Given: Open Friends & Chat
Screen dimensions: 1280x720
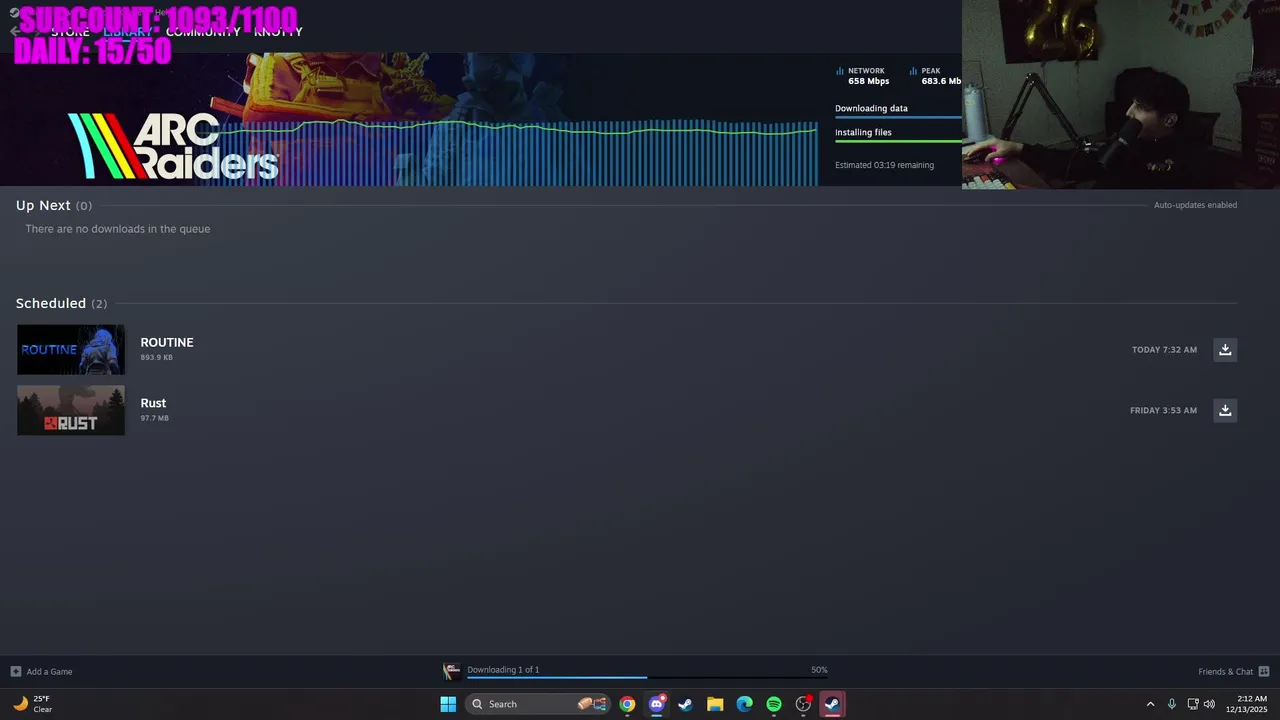Looking at the screenshot, I should [x=1225, y=672].
